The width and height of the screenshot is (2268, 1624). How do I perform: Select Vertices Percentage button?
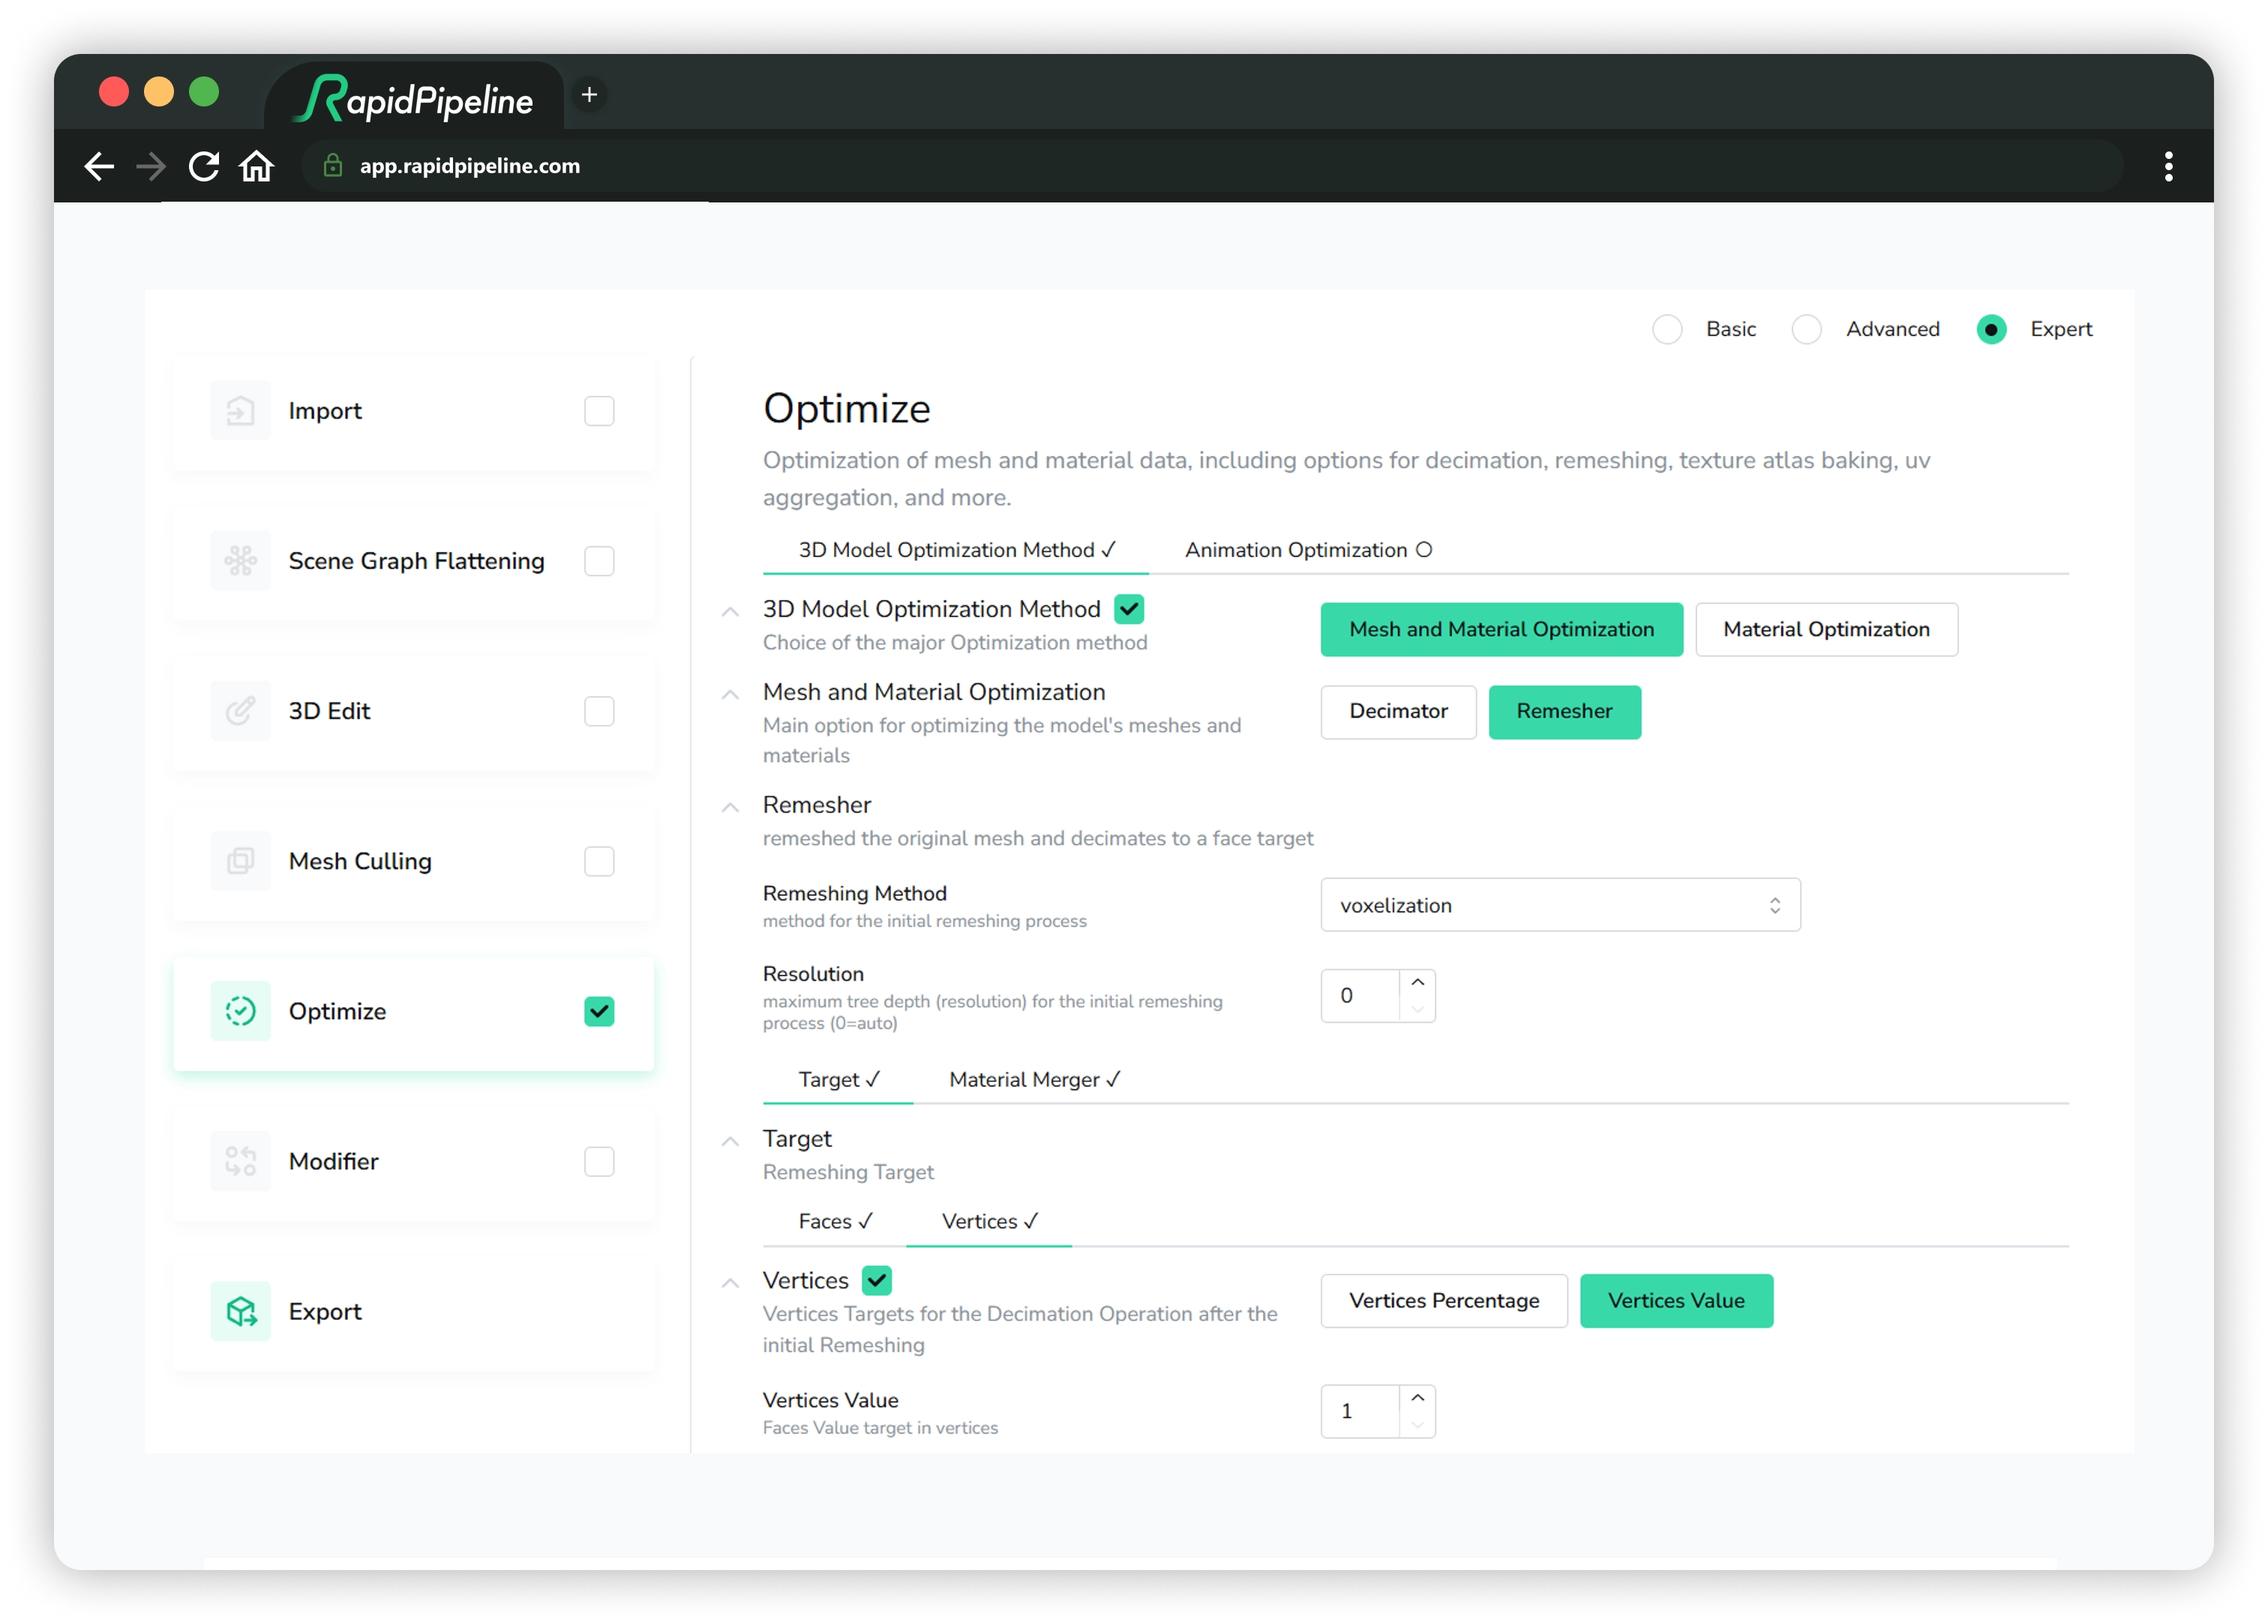tap(1444, 1301)
